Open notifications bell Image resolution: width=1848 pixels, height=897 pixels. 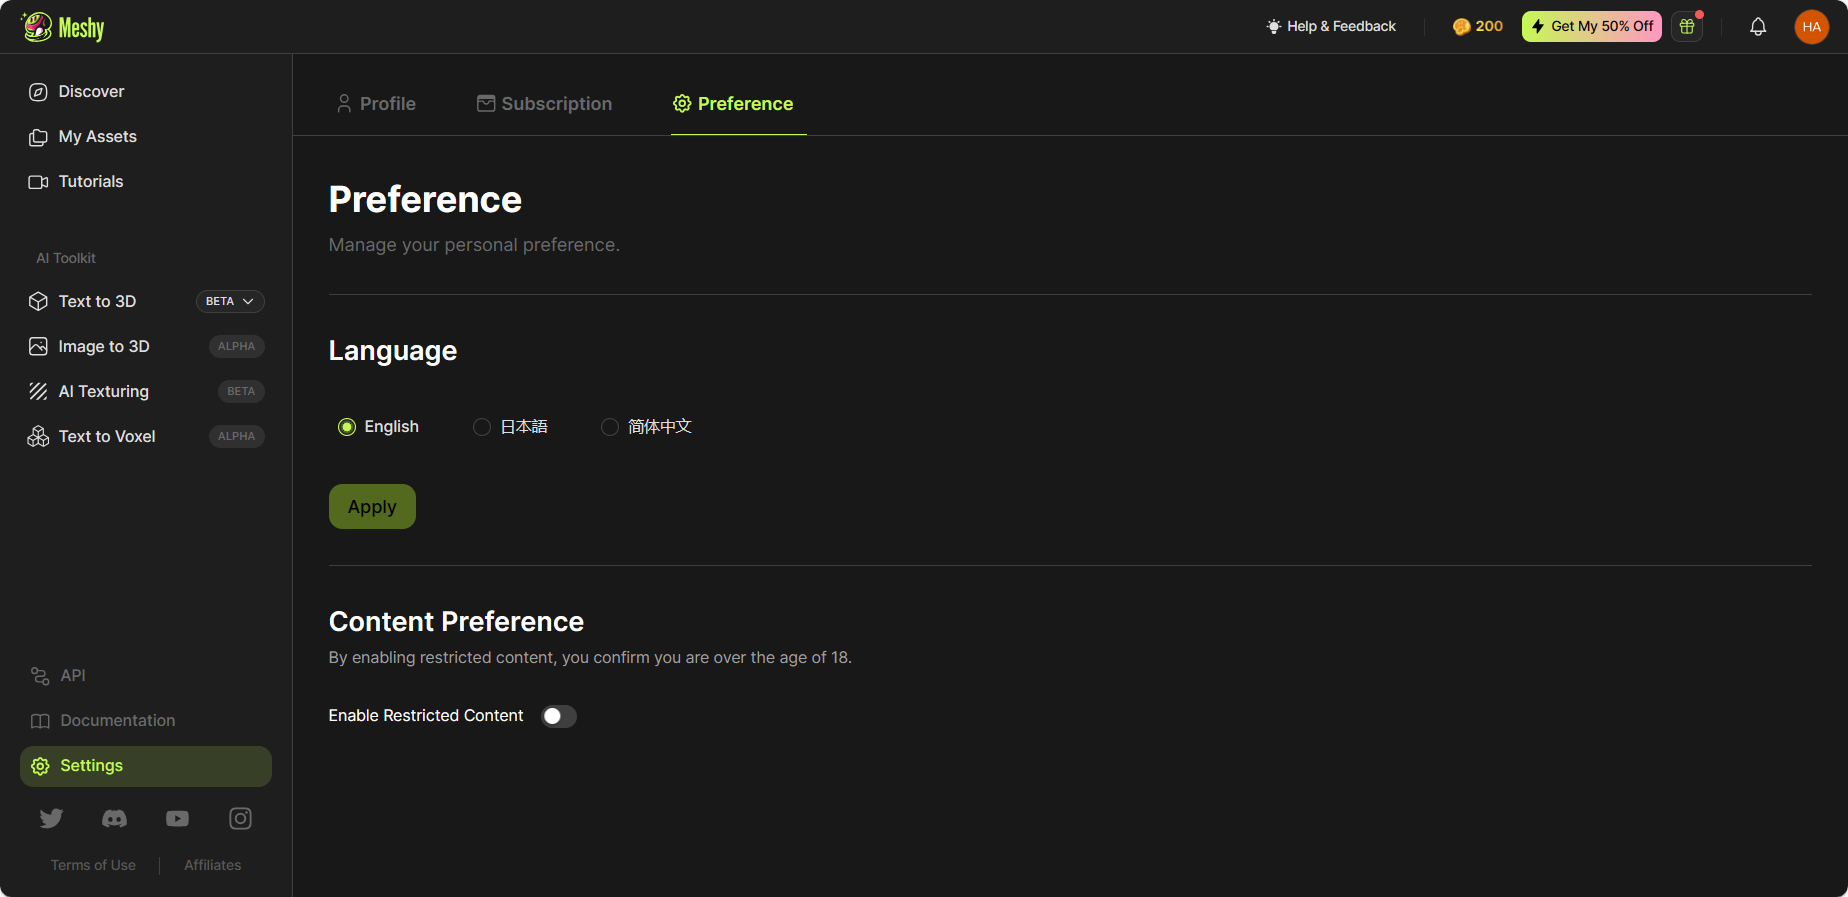pyautogui.click(x=1758, y=27)
